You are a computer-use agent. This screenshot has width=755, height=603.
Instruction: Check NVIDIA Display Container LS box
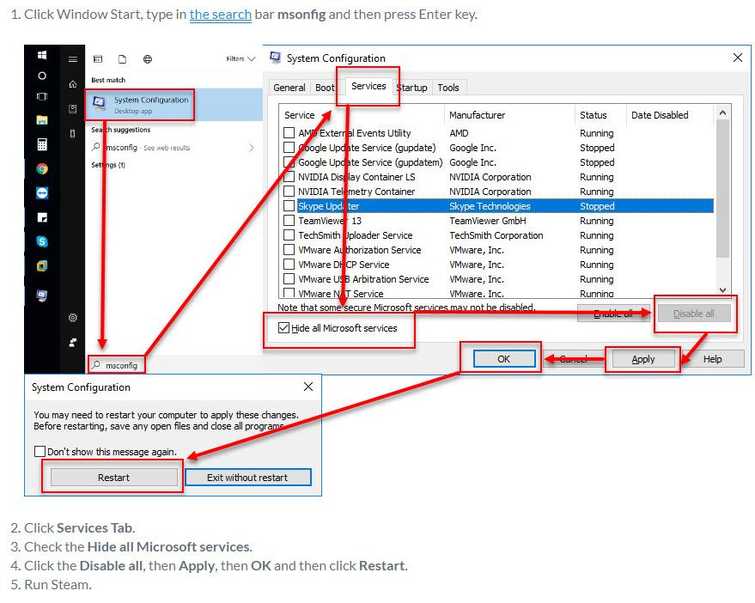tap(289, 176)
